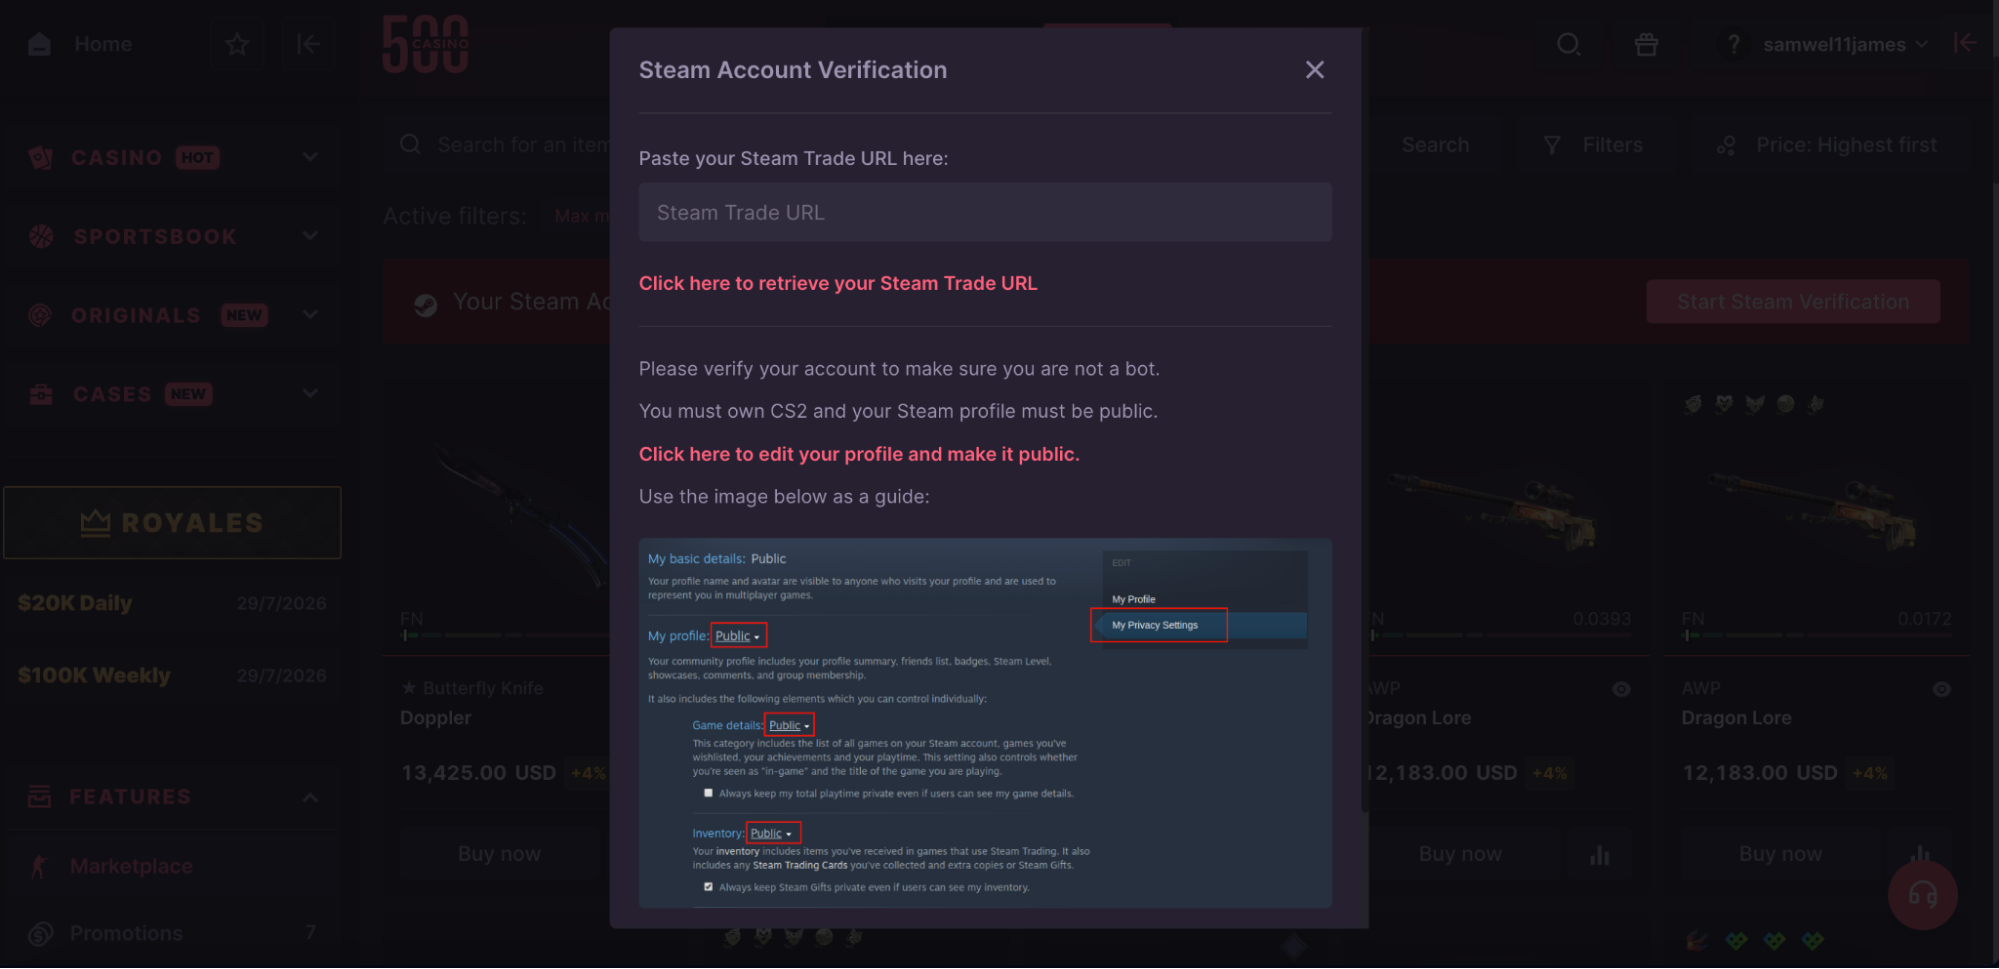This screenshot has height=969, width=1999.
Task: Click the Royales banner button
Action: [172, 522]
